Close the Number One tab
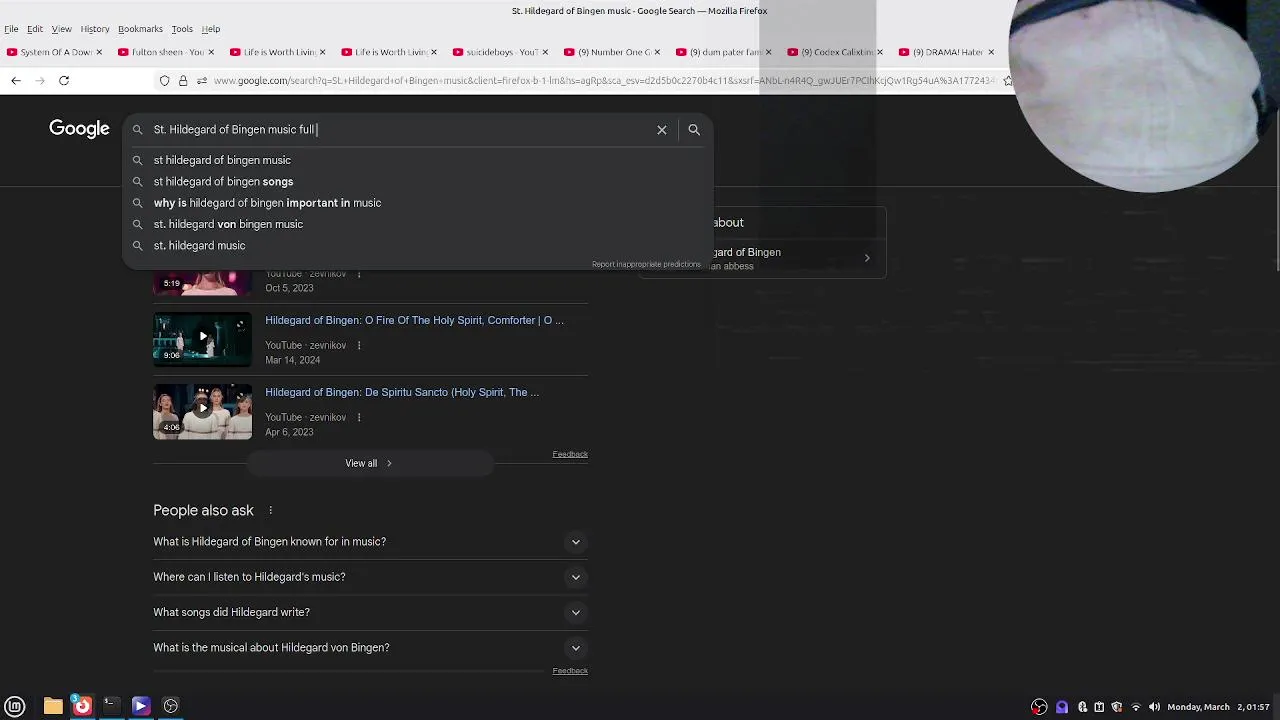This screenshot has height=720, width=1280. pos(657,52)
